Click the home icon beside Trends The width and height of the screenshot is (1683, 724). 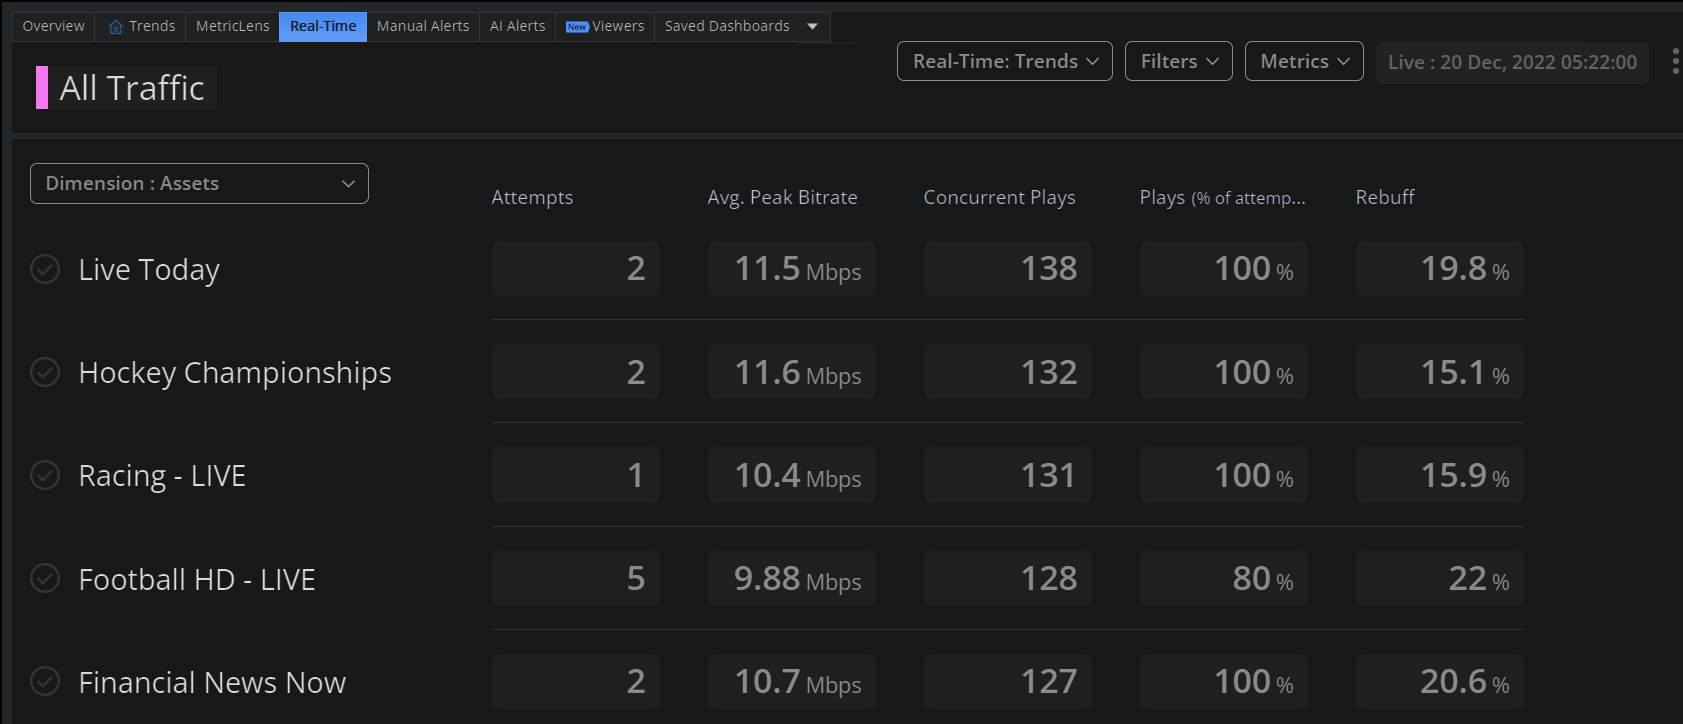coord(116,27)
